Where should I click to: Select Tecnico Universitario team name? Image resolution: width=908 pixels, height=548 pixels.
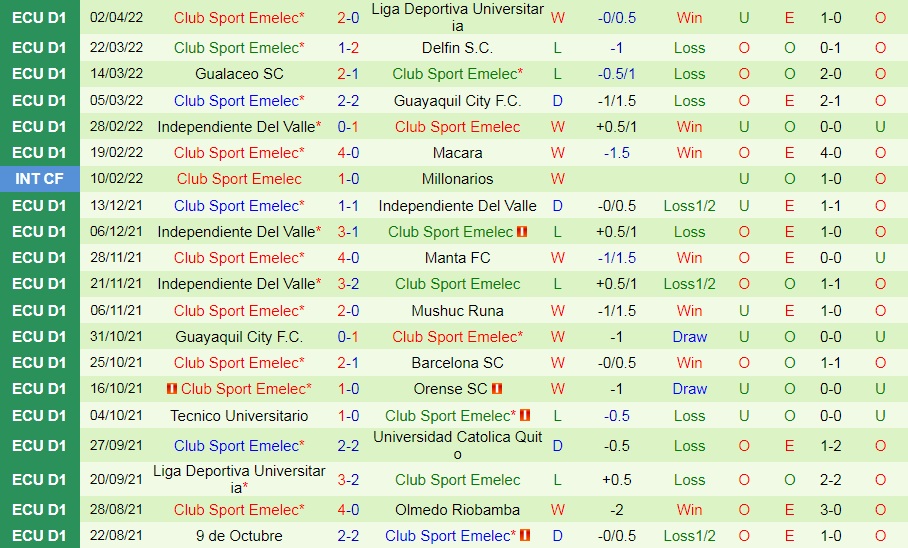tap(239, 416)
